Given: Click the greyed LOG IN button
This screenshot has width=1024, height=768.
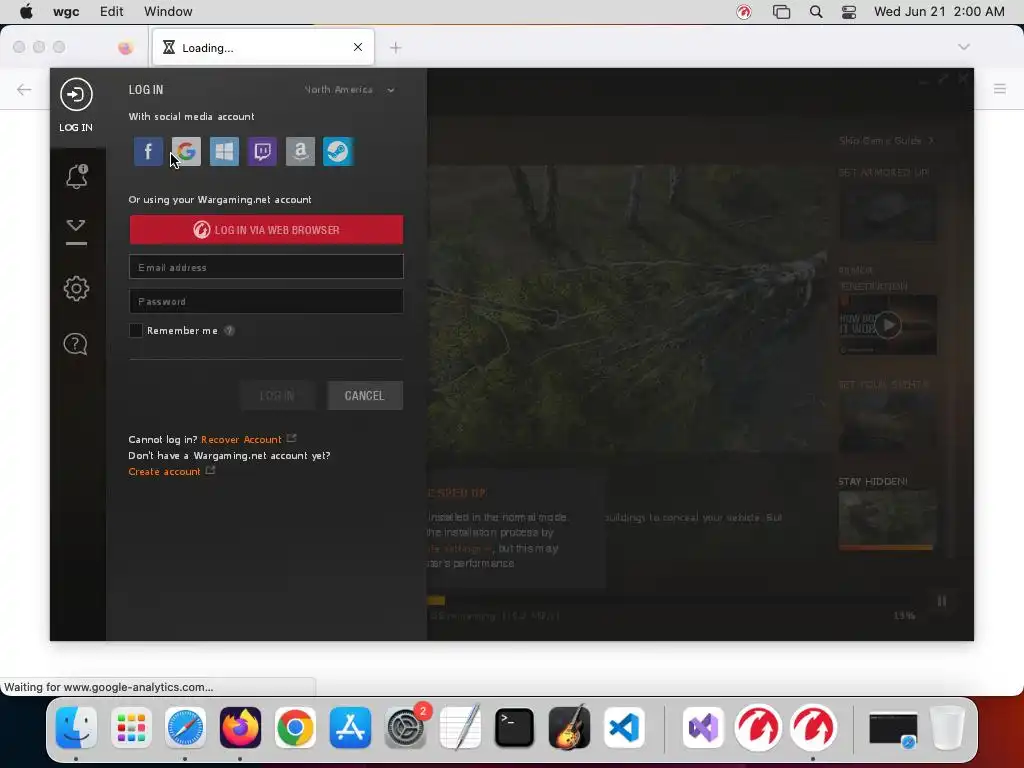Looking at the screenshot, I should [277, 396].
